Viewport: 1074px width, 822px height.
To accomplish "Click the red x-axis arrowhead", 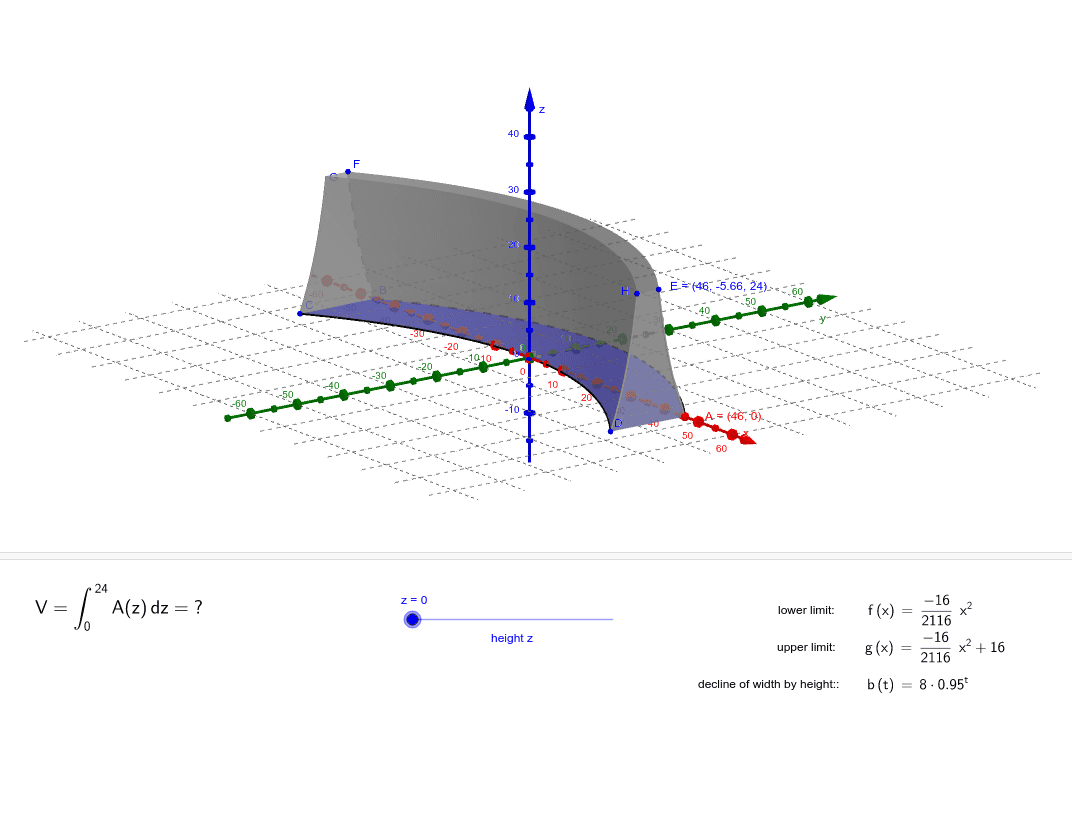I will point(747,439).
